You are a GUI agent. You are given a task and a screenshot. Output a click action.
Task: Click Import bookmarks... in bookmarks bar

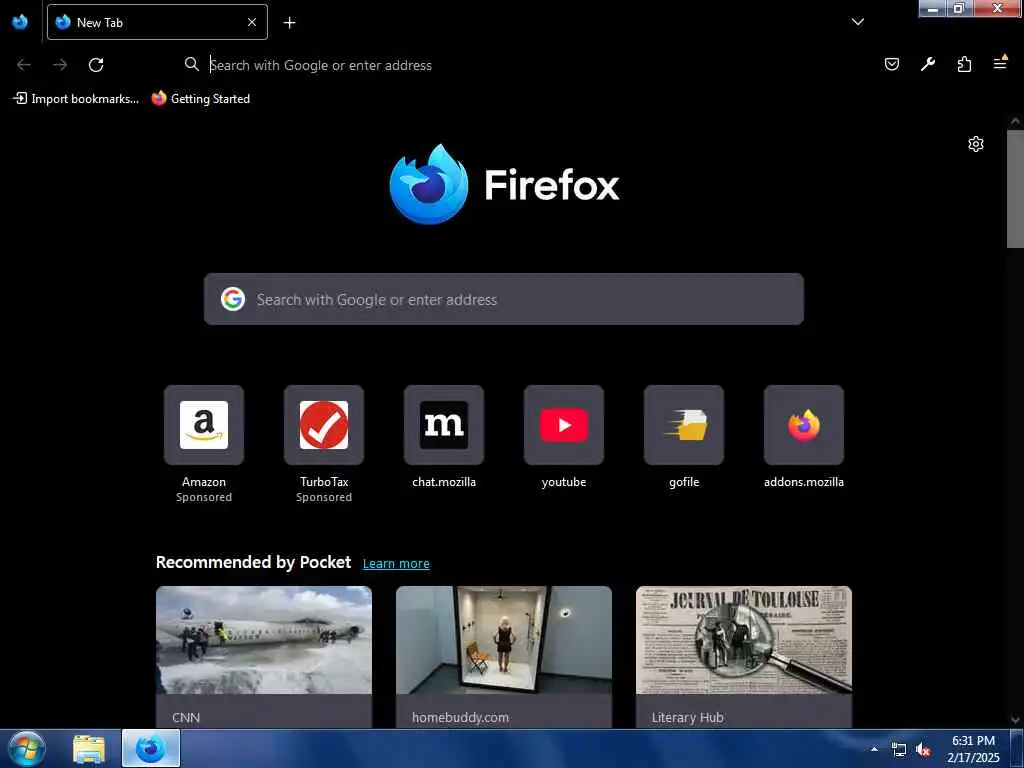click(x=76, y=99)
